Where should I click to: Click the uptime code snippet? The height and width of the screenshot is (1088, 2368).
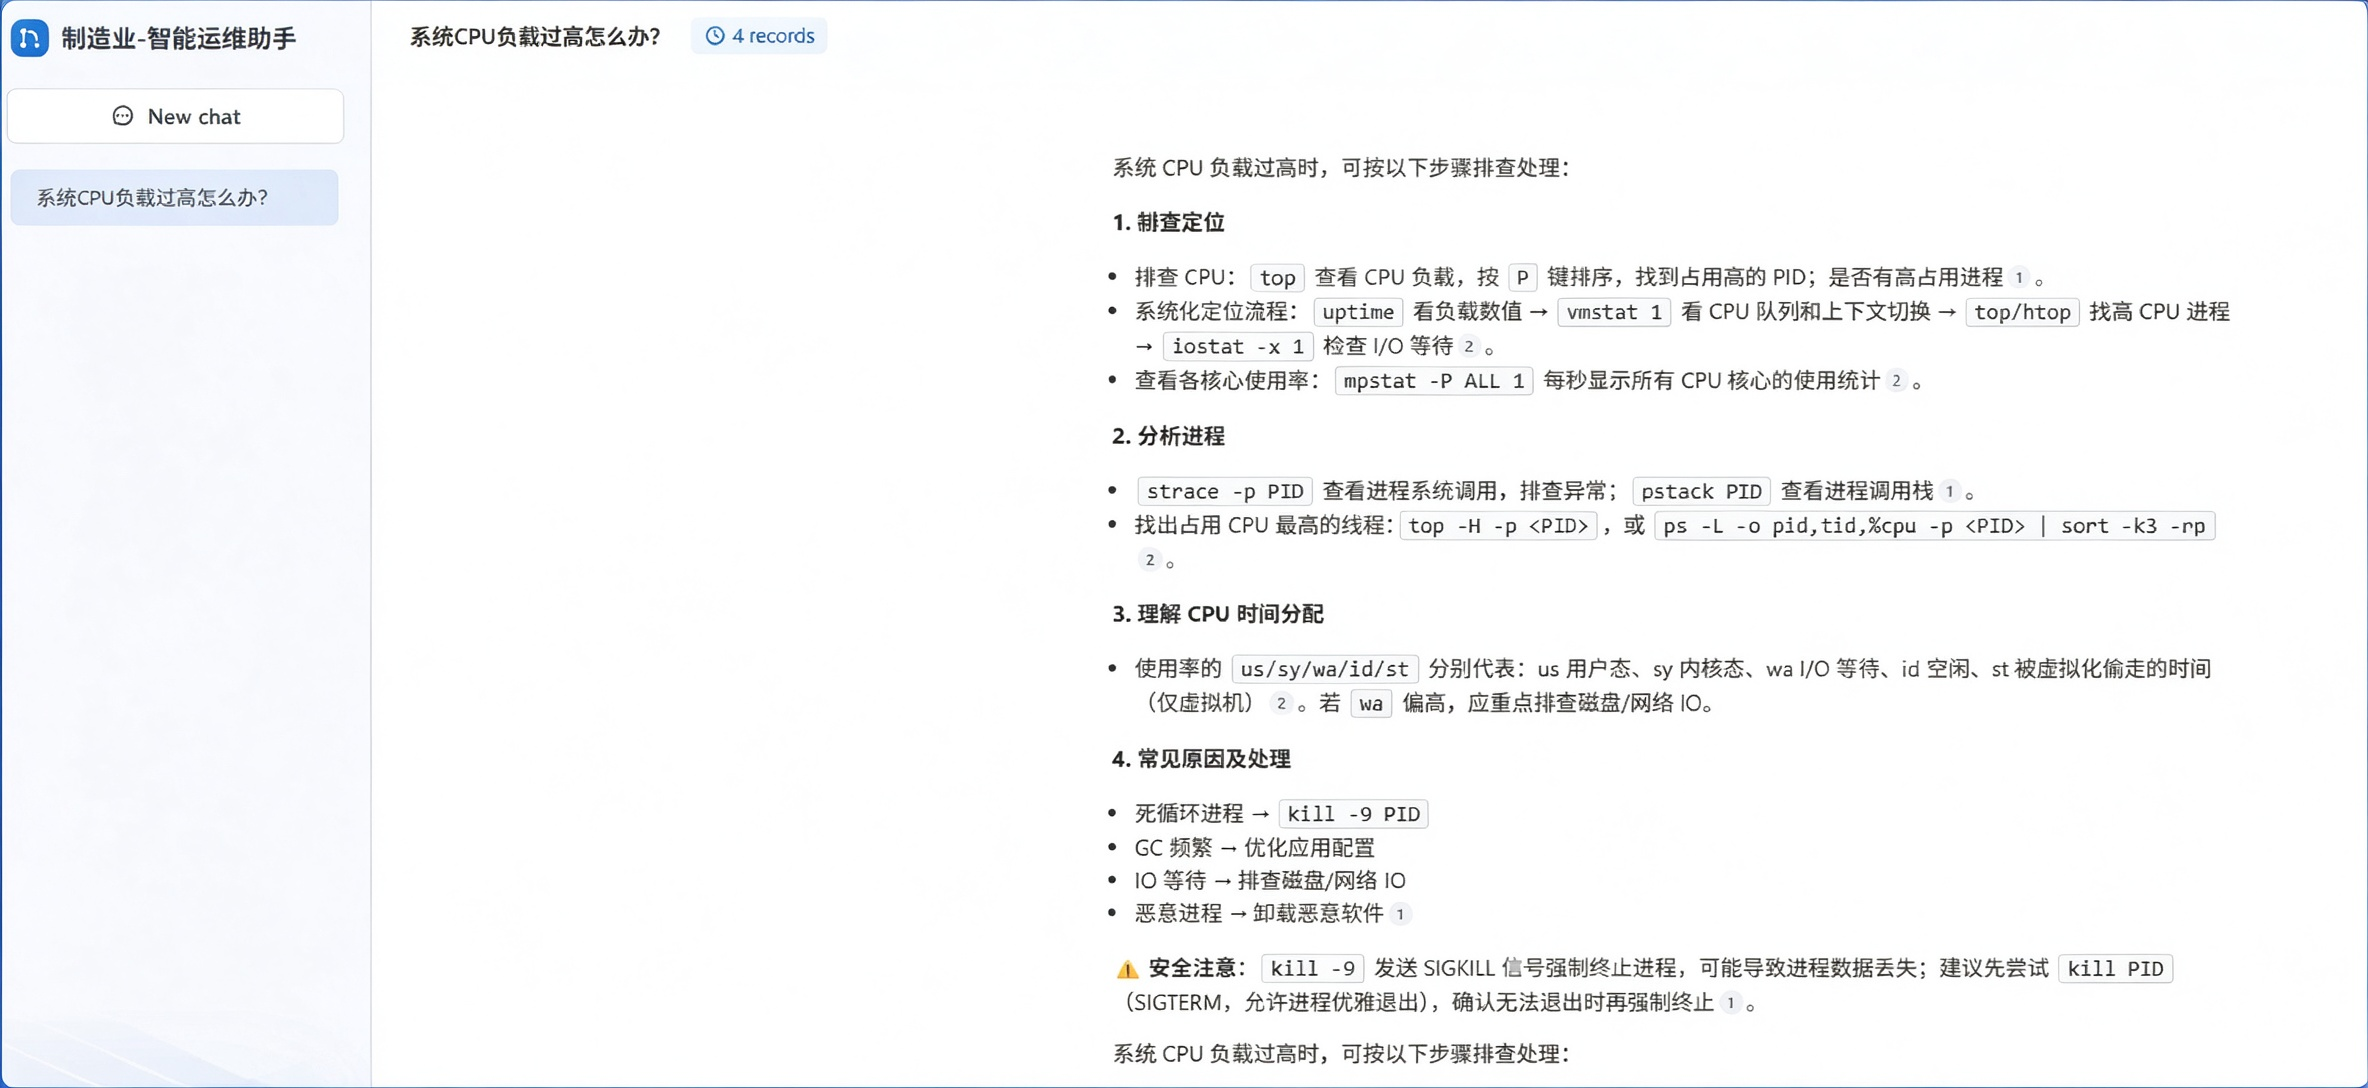(1358, 312)
